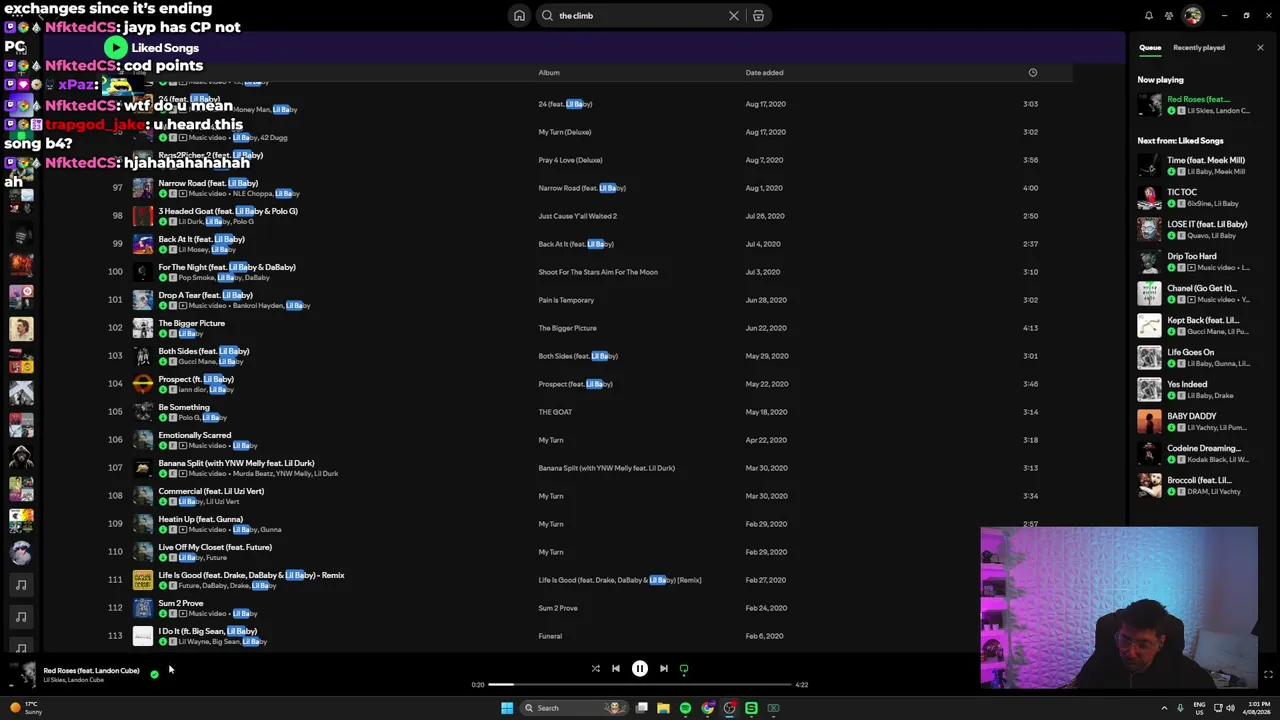Screen dimensions: 1280x720
Task: Clear the search field text
Action: pyautogui.click(x=734, y=16)
